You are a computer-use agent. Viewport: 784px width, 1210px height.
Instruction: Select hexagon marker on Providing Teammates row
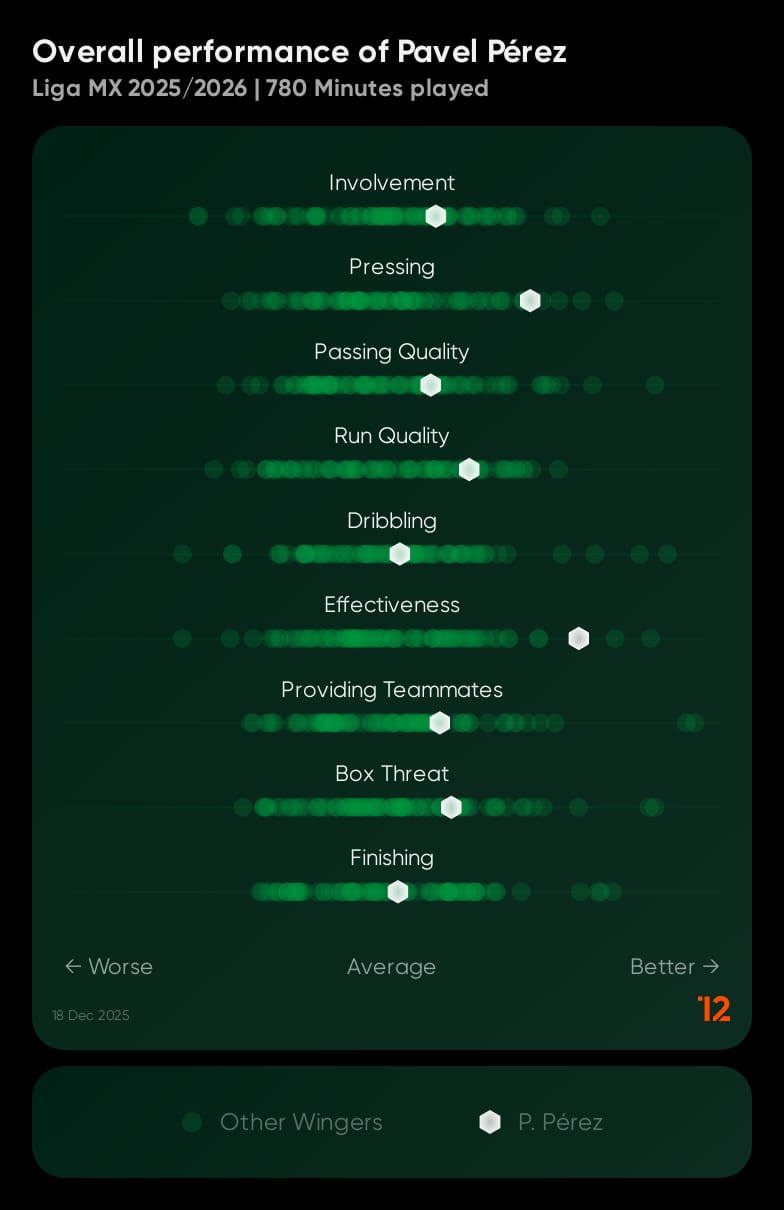click(x=439, y=723)
